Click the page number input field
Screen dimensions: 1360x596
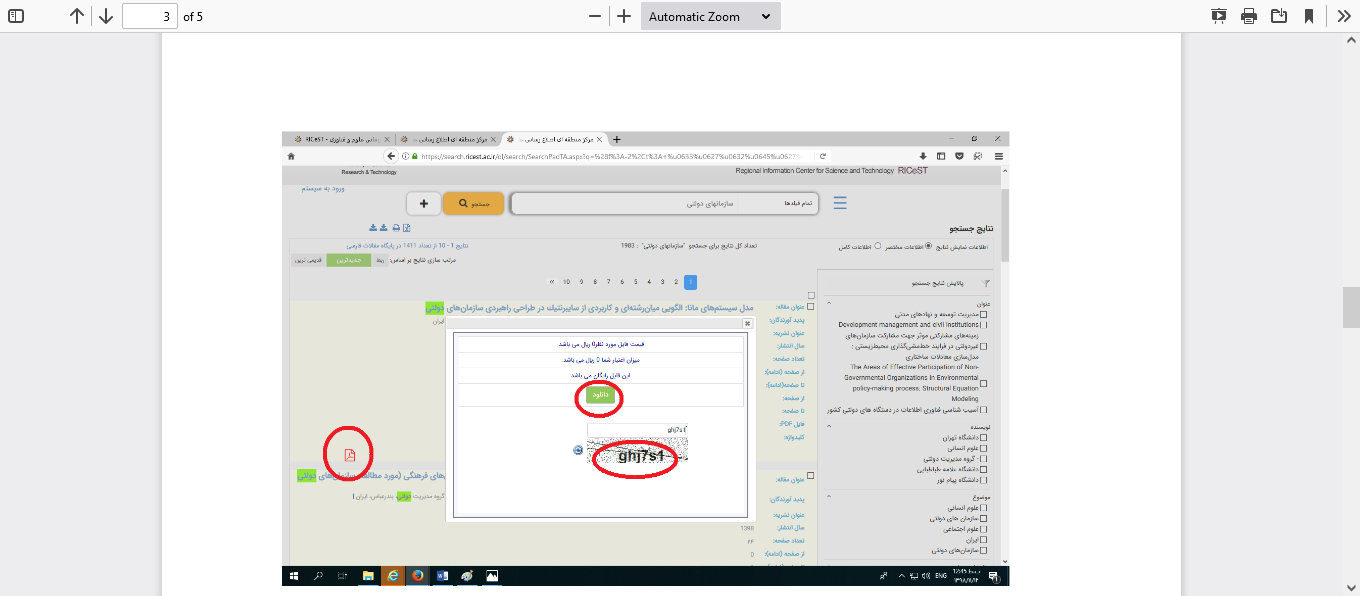(x=149, y=16)
